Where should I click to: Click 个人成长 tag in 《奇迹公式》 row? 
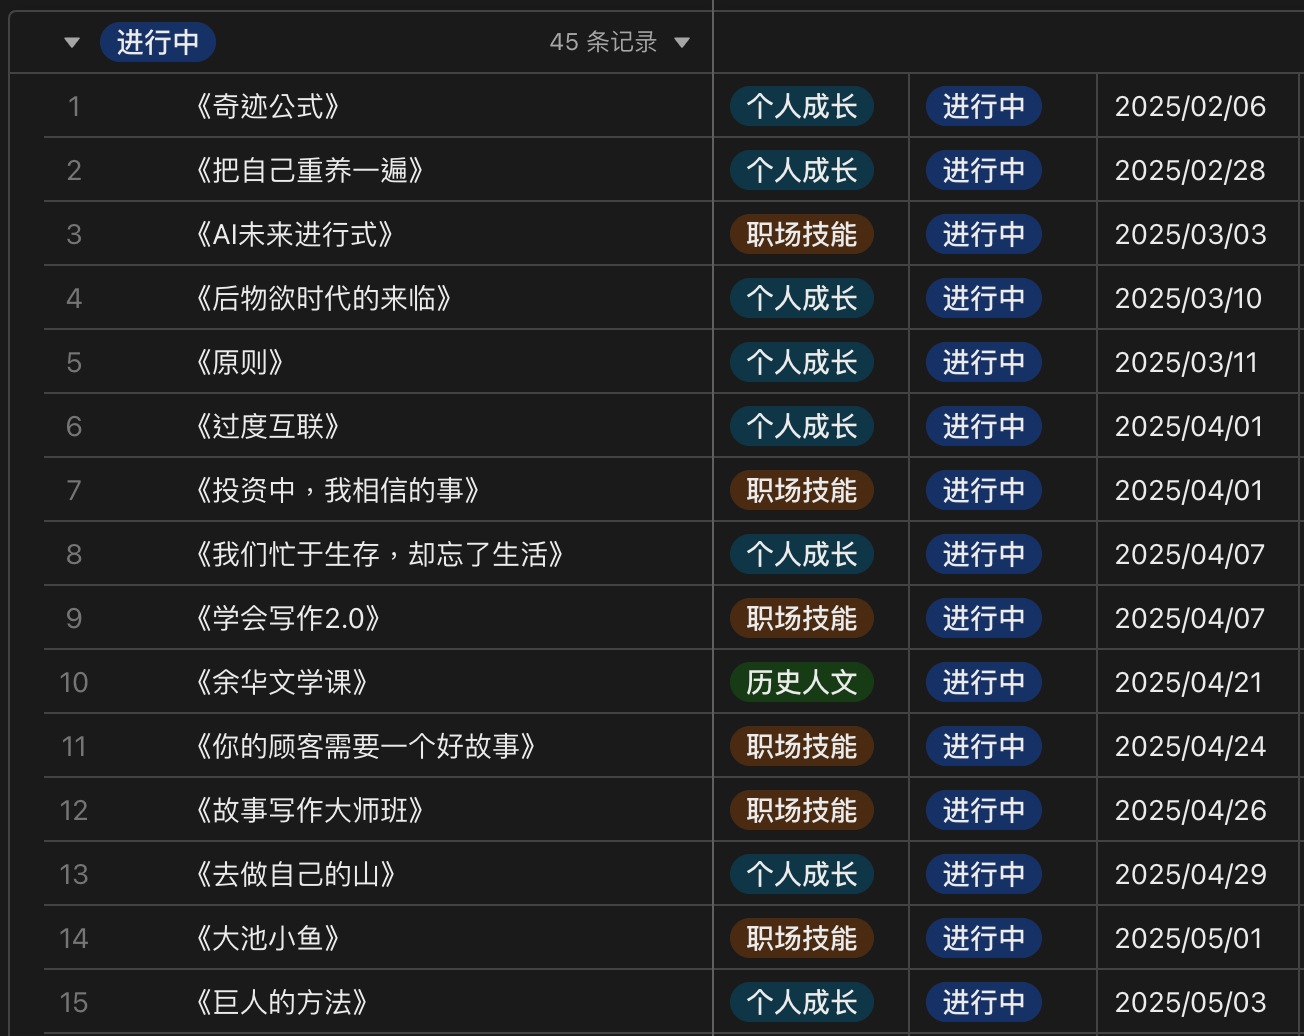pyautogui.click(x=802, y=106)
